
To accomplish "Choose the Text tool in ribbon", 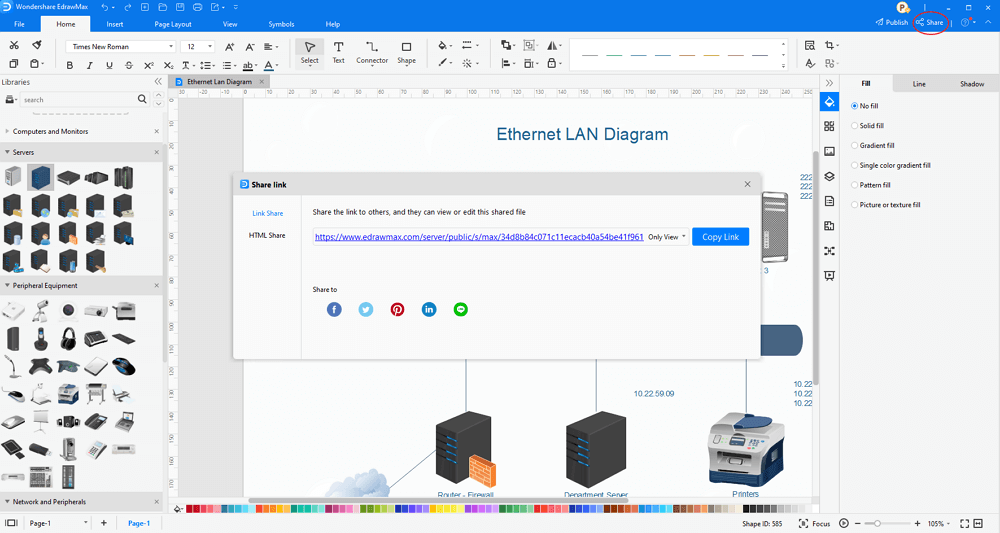I will click(339, 52).
